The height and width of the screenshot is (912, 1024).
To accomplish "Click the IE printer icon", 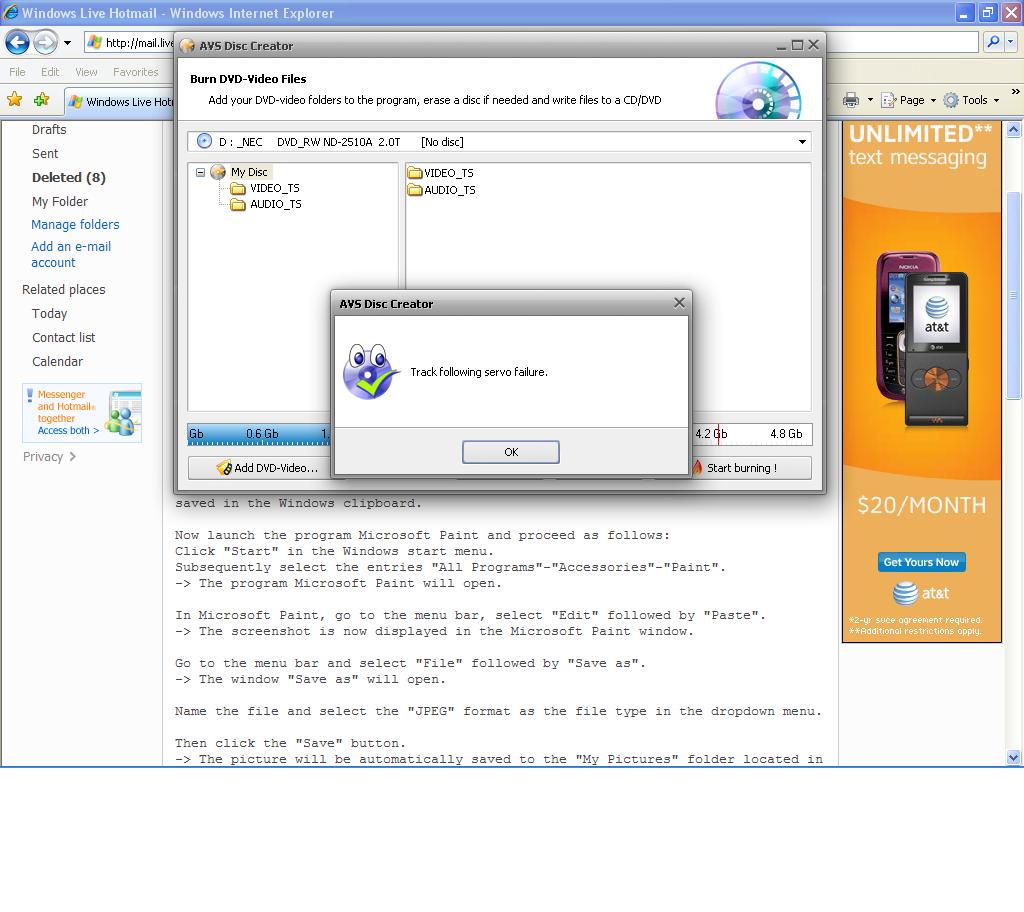I will 851,100.
